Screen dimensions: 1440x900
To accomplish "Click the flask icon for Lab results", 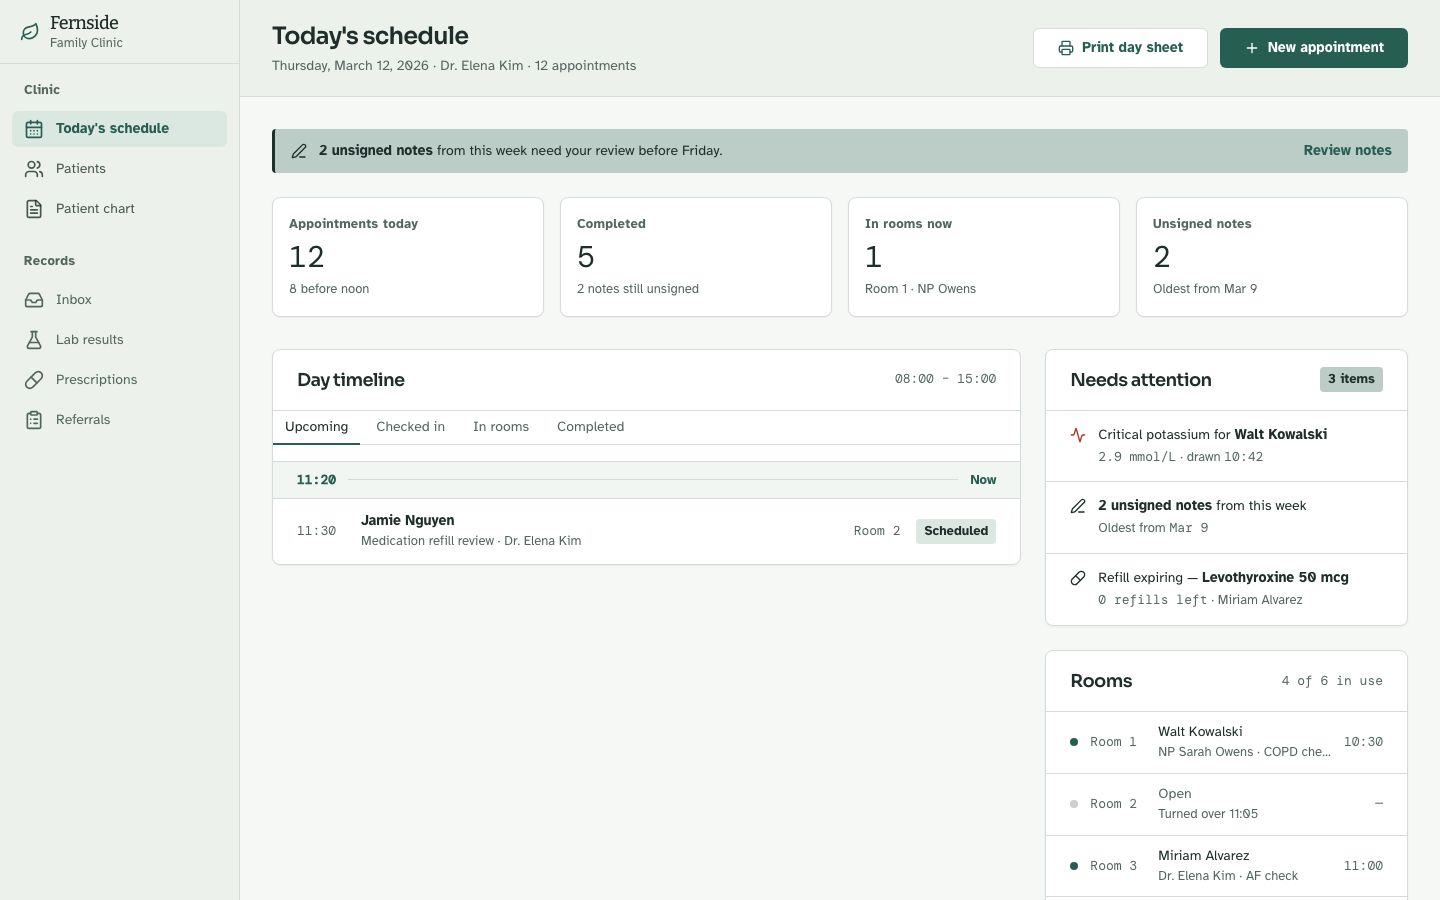I will (x=34, y=340).
